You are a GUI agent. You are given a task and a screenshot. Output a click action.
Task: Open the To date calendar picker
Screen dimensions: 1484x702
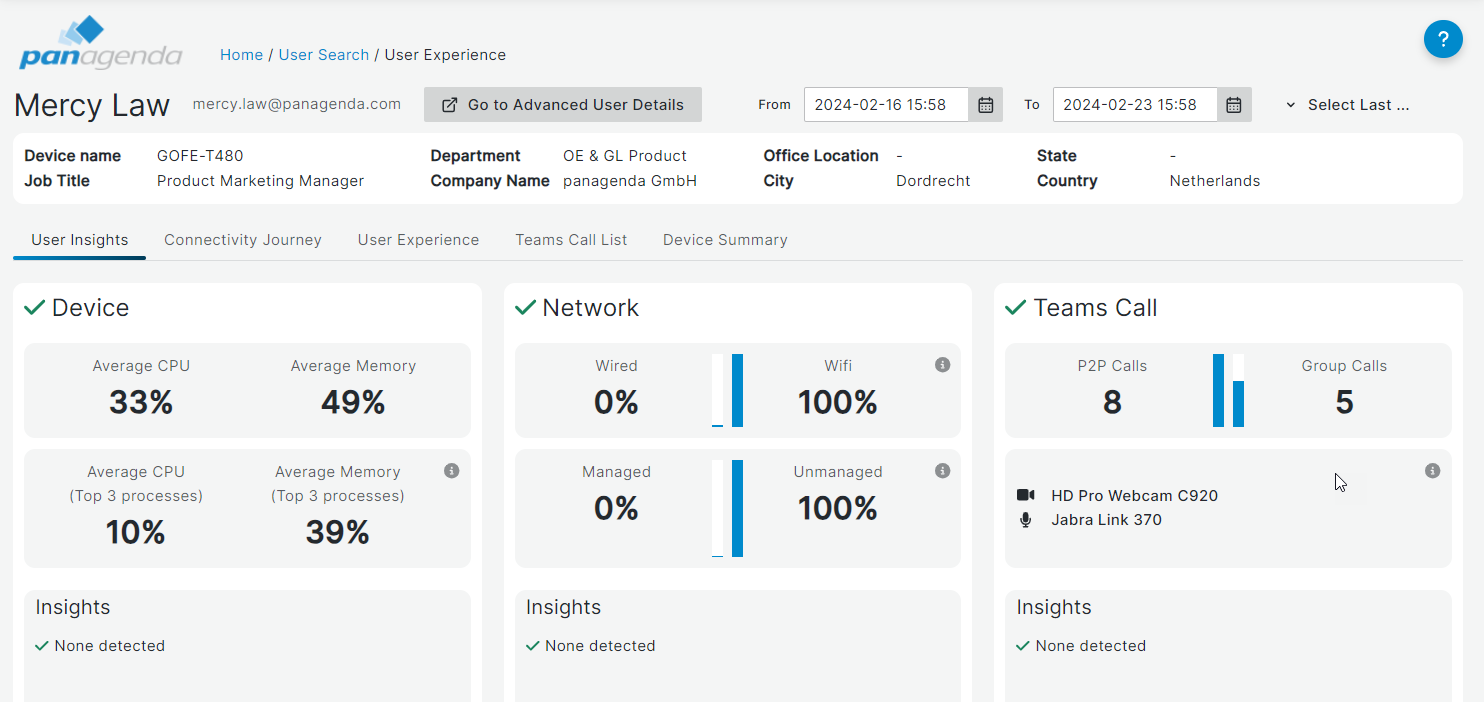point(1234,105)
